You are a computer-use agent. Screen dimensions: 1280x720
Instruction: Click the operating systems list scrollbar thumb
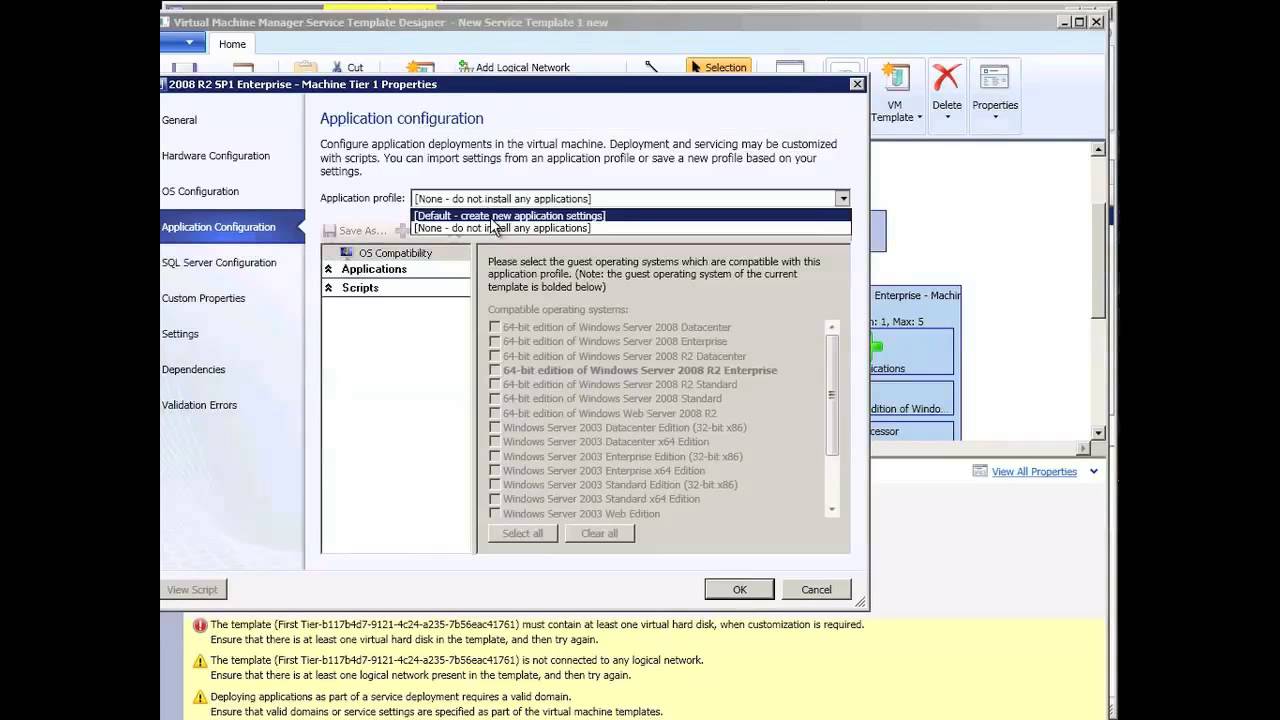click(831, 394)
